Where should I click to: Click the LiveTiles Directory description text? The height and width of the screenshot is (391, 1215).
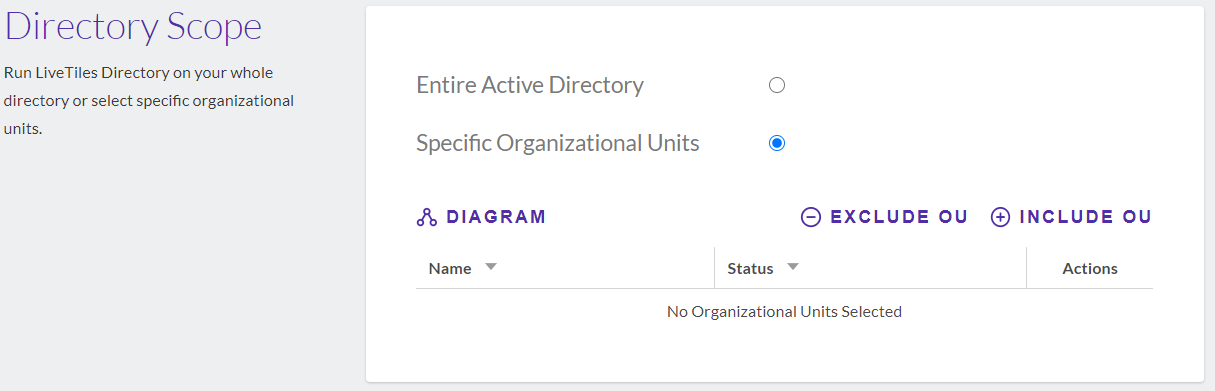click(x=149, y=101)
